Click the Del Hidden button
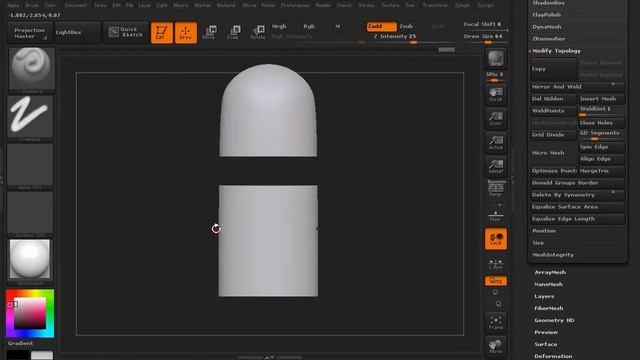The width and height of the screenshot is (640, 360). [553, 99]
